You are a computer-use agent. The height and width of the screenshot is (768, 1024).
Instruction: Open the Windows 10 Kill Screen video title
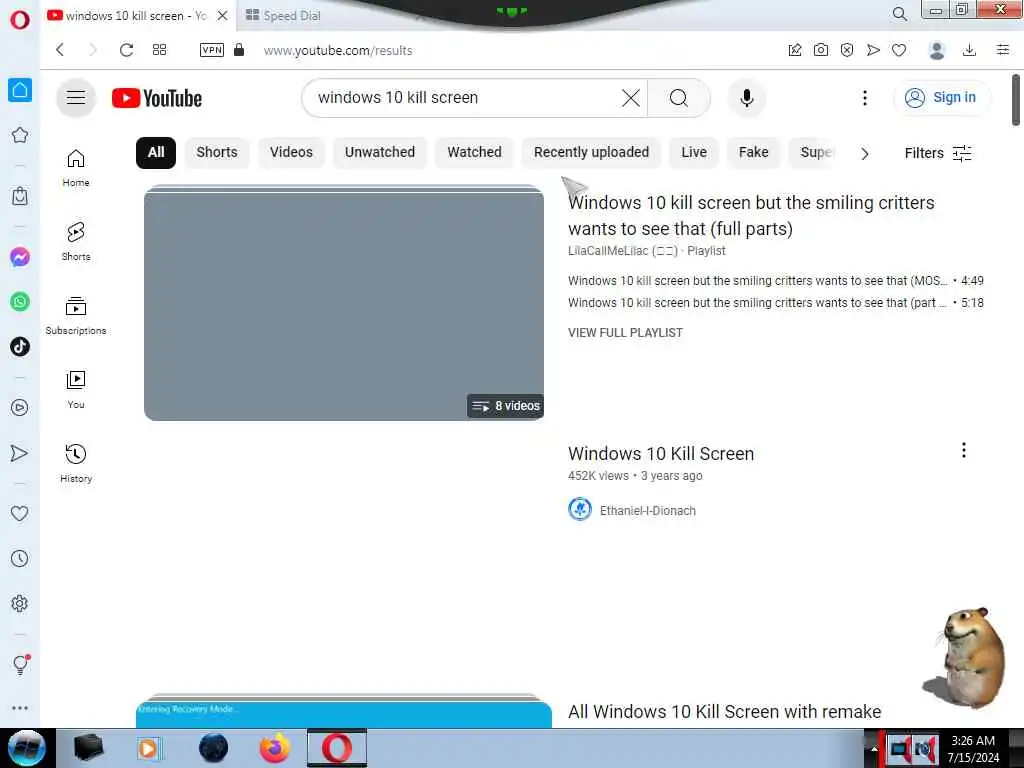(x=661, y=453)
